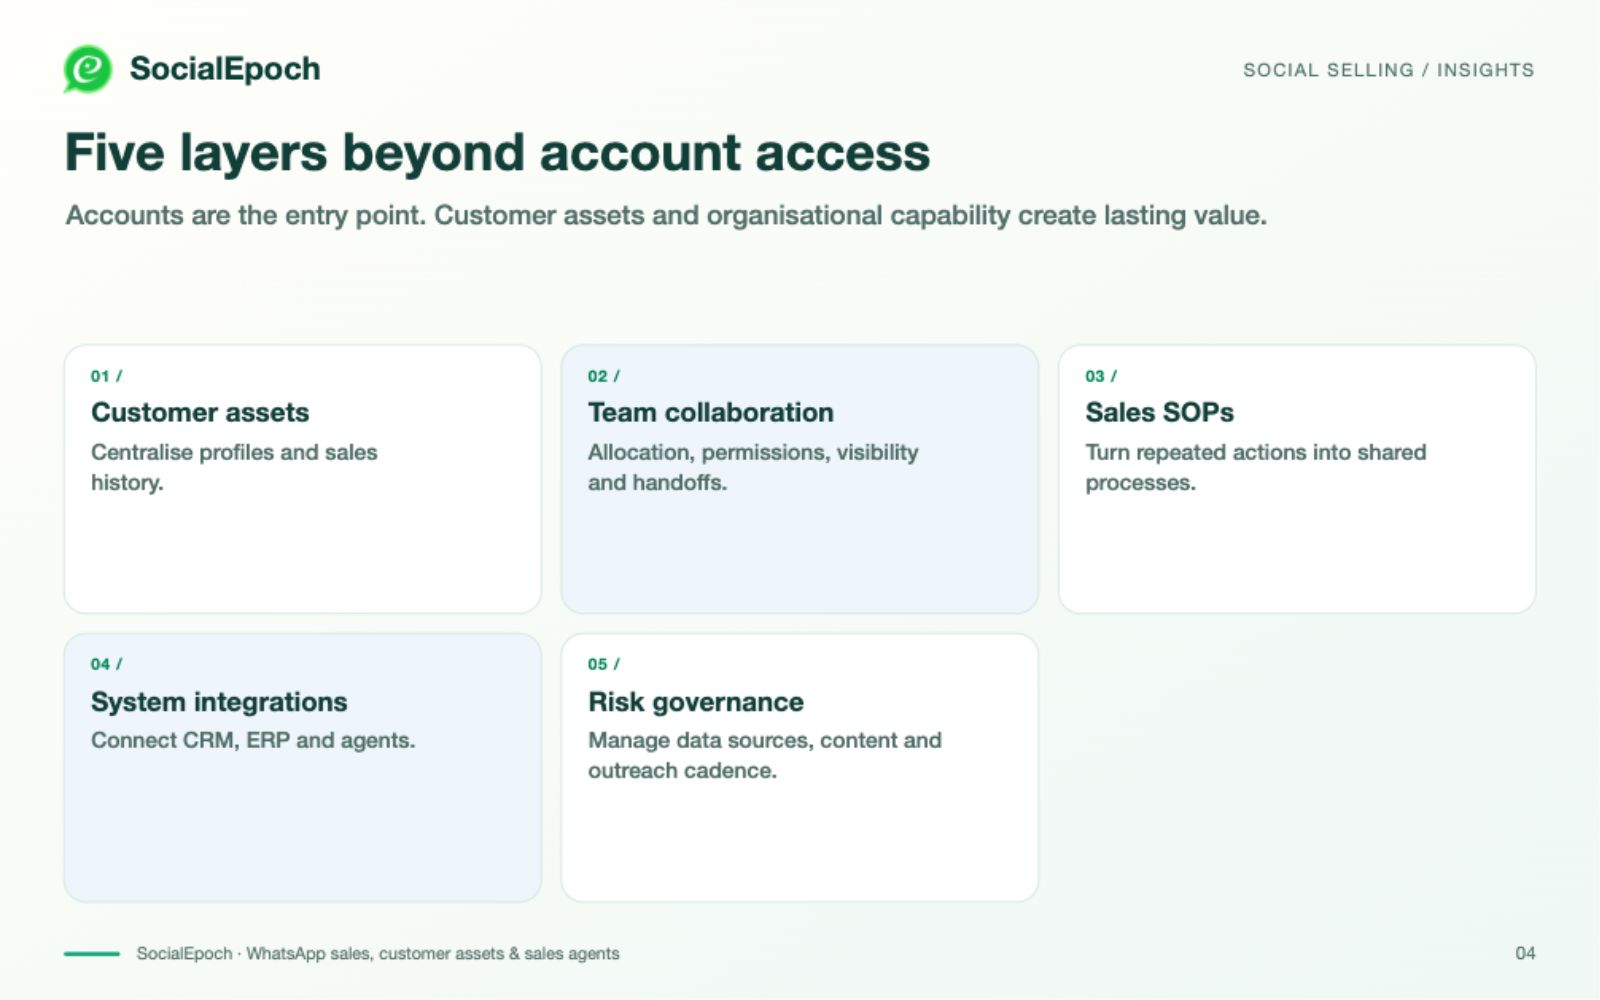Select the 'SOCIAL SELLING / INSIGHTS' header label
1600x1000 pixels.
[1388, 70]
